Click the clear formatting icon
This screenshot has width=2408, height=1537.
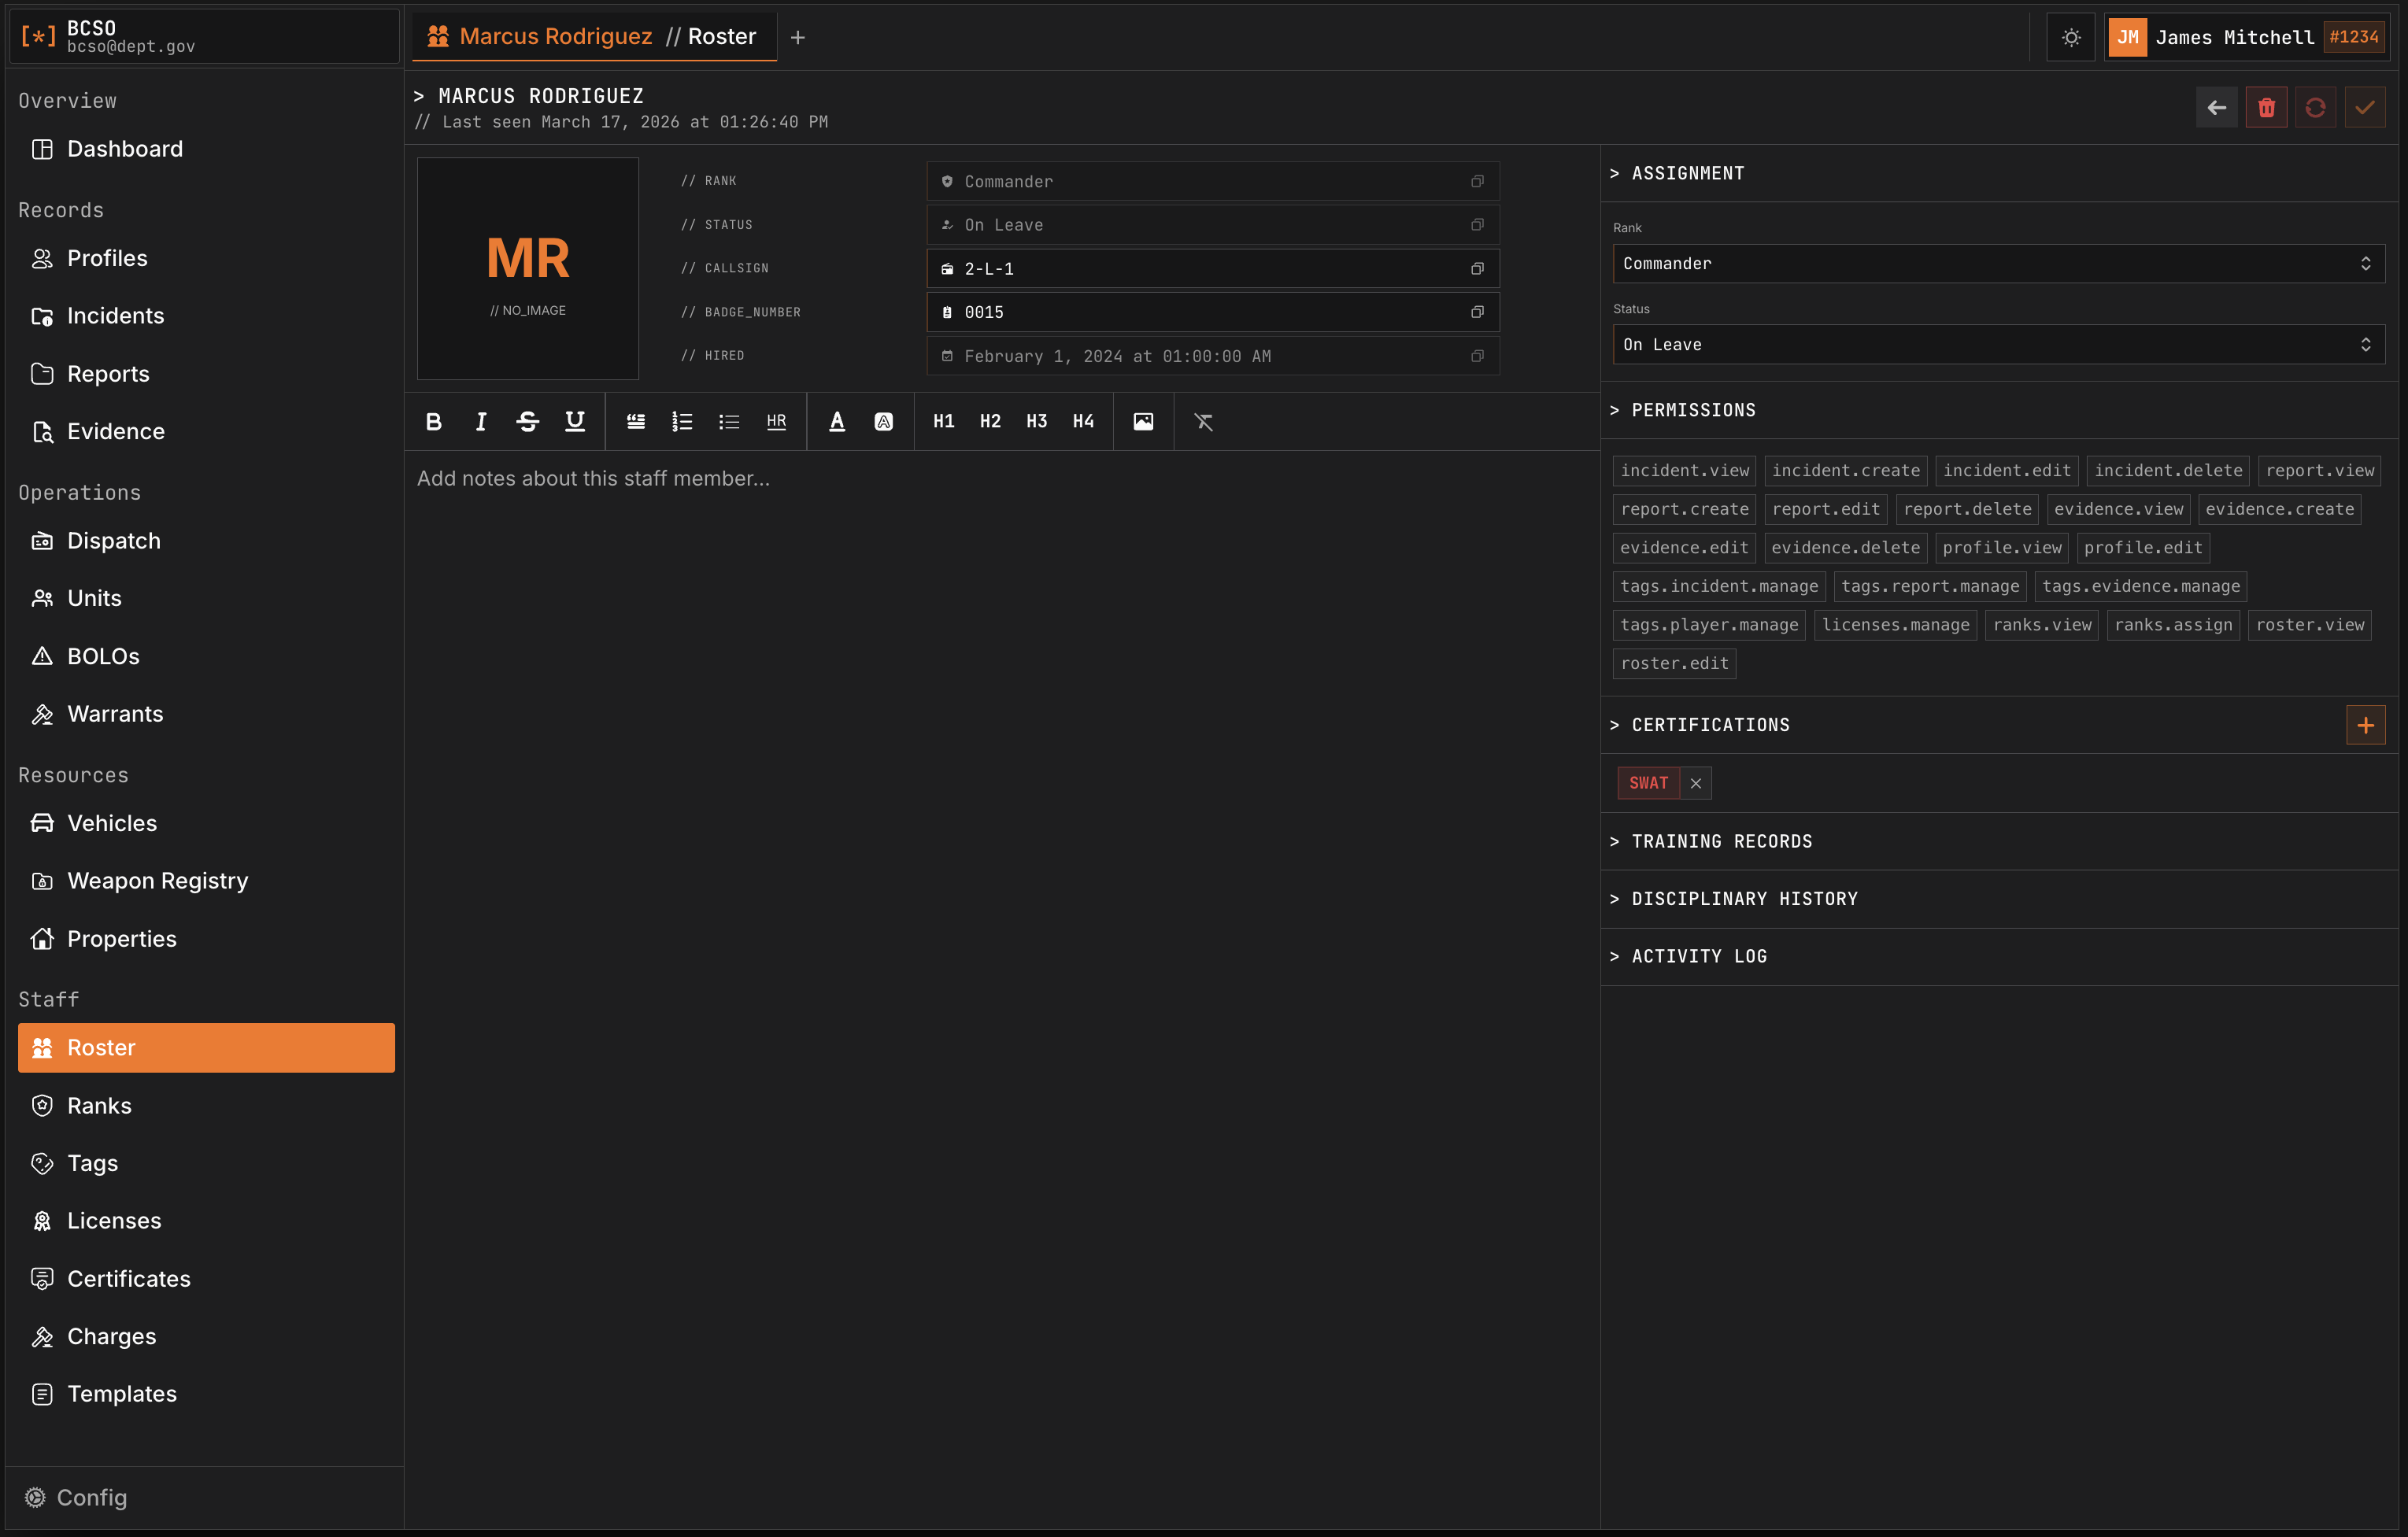point(1203,422)
